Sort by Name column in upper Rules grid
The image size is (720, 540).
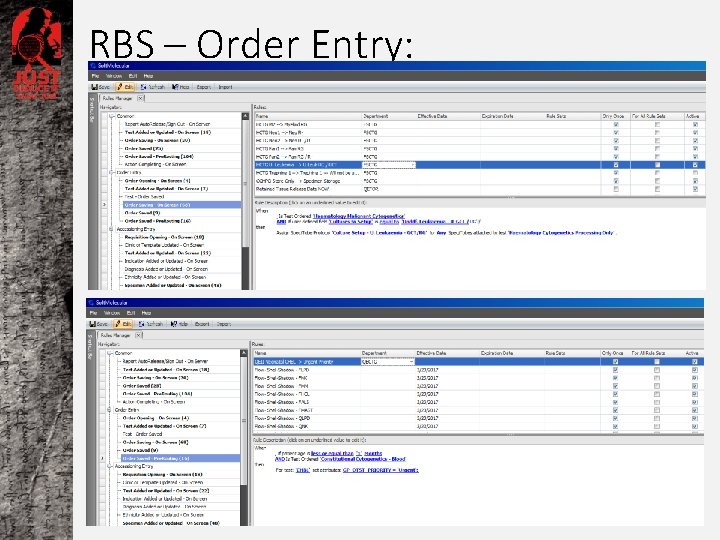(308, 116)
